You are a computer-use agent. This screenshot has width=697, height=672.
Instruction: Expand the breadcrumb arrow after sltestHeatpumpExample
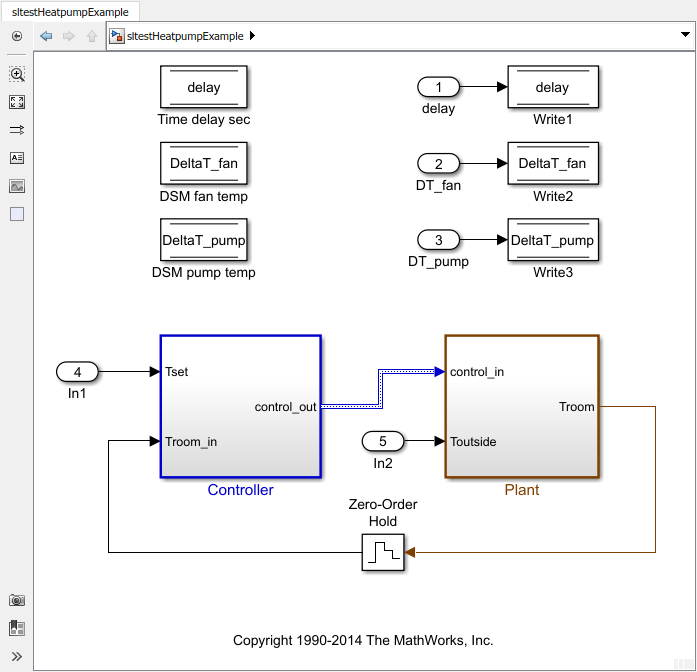pyautogui.click(x=252, y=36)
